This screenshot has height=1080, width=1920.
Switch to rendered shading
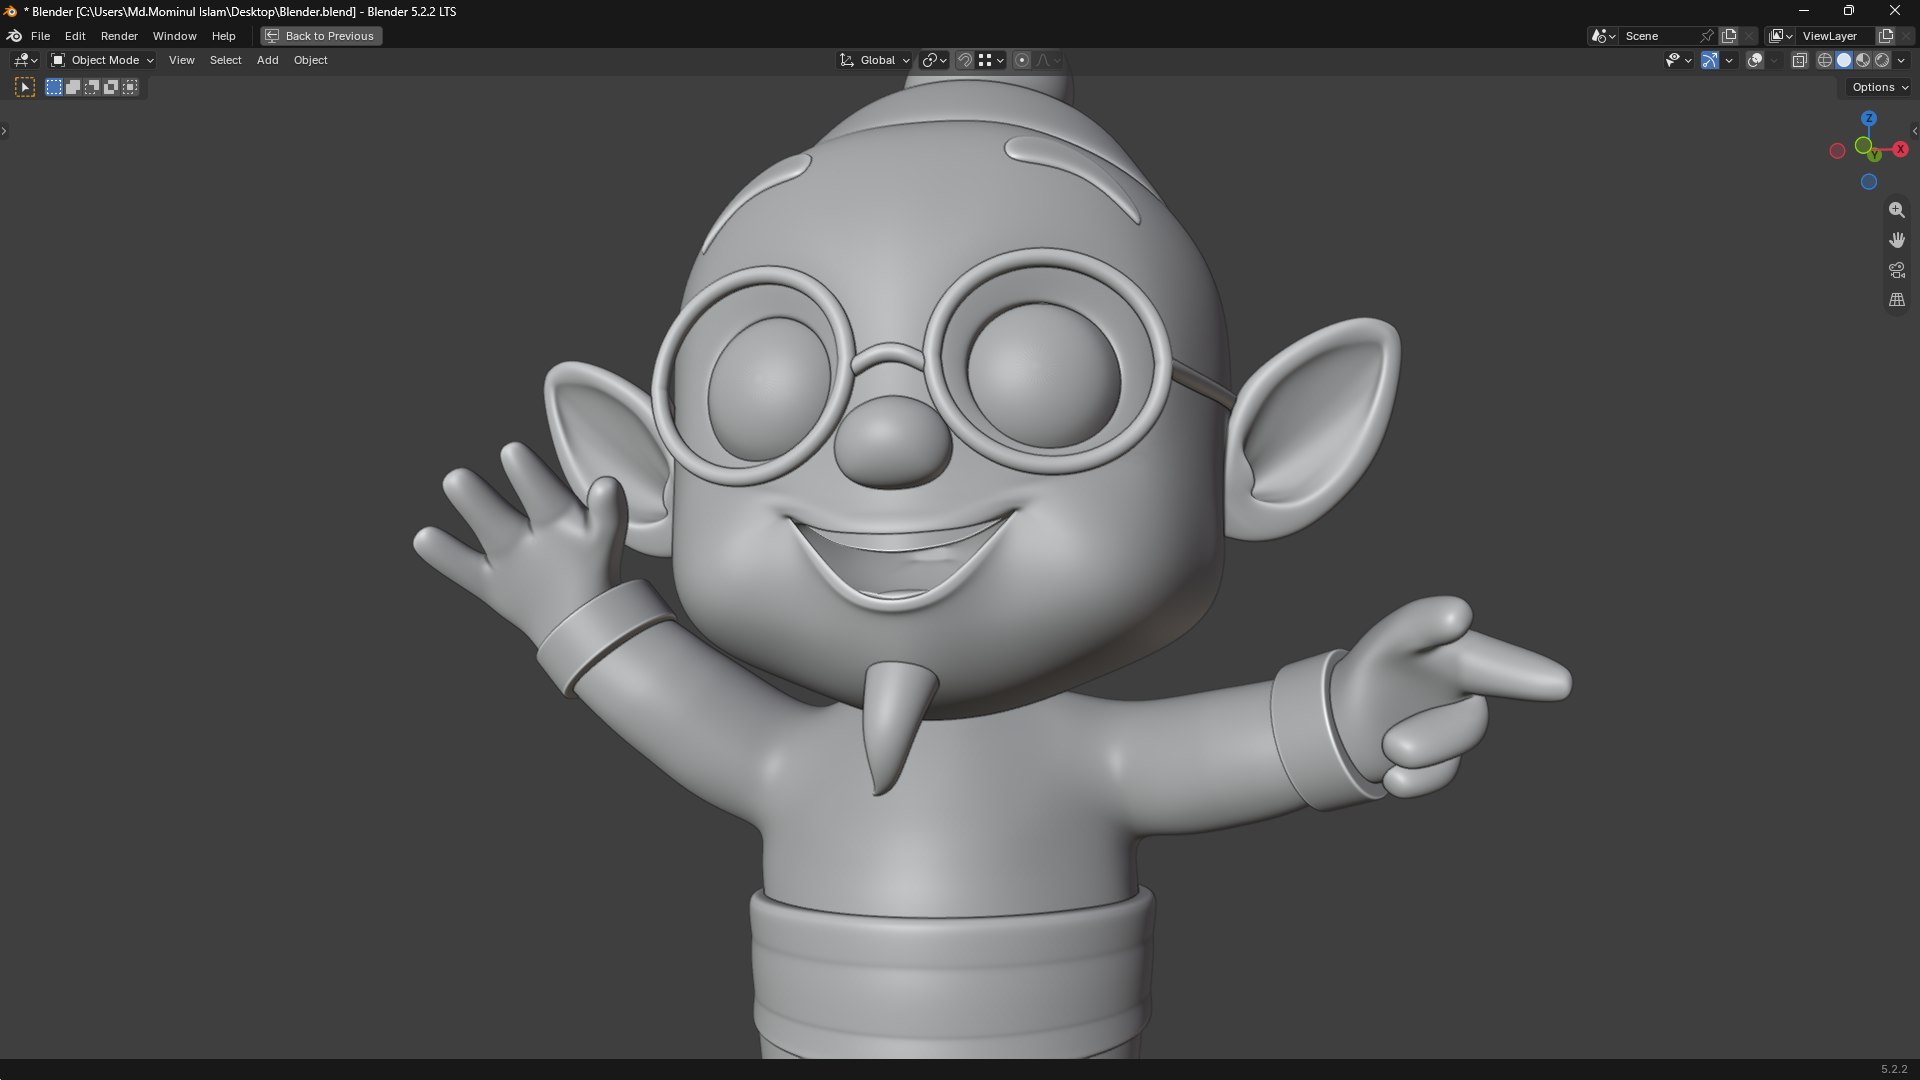(1882, 61)
